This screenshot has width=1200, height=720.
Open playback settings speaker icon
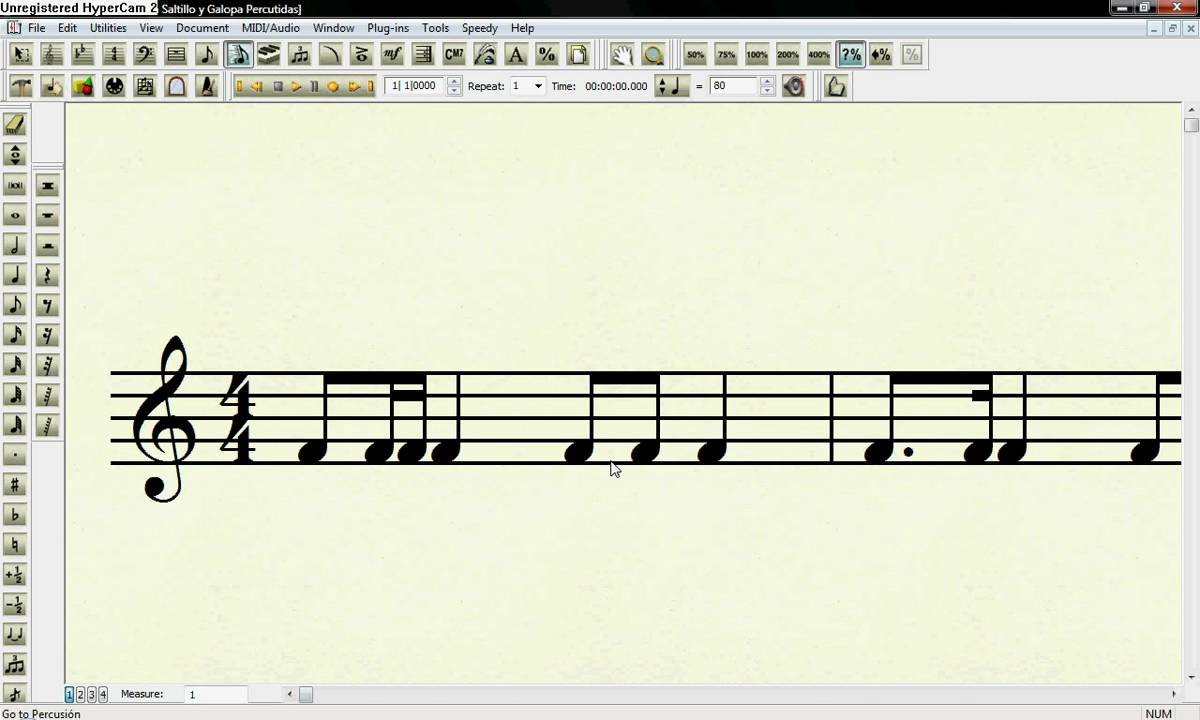pyautogui.click(x=794, y=86)
